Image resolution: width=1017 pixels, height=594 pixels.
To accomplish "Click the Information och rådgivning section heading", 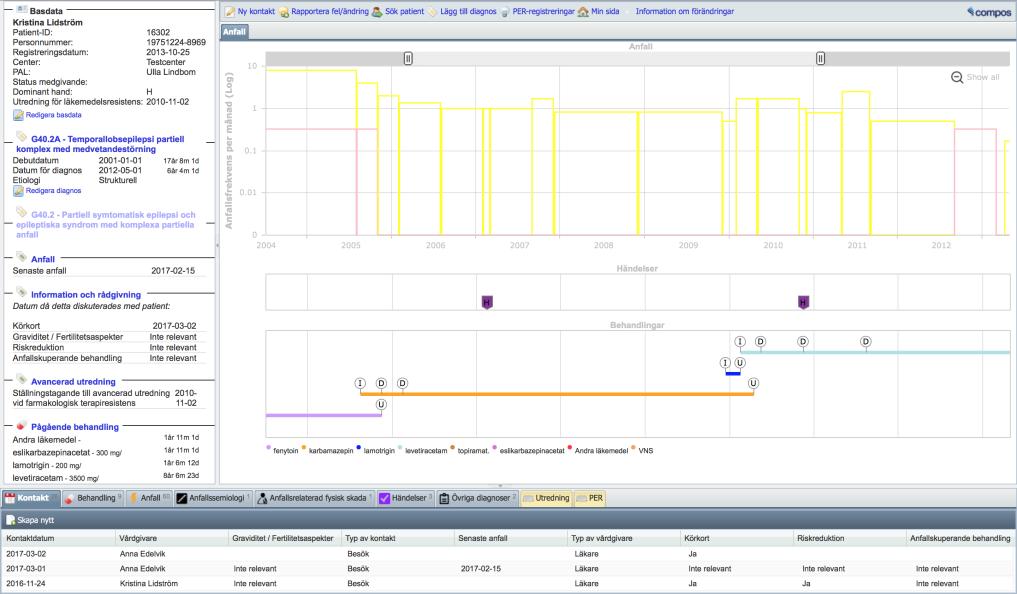I will 86,294.
